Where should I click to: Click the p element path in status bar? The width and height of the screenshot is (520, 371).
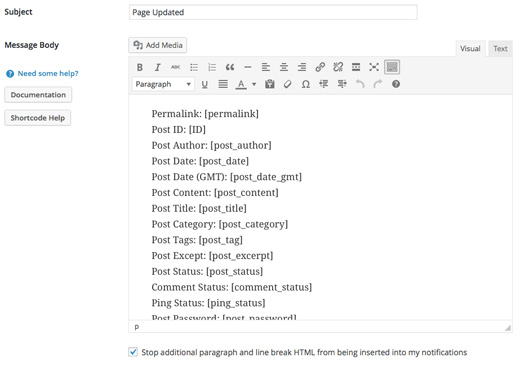tap(137, 327)
